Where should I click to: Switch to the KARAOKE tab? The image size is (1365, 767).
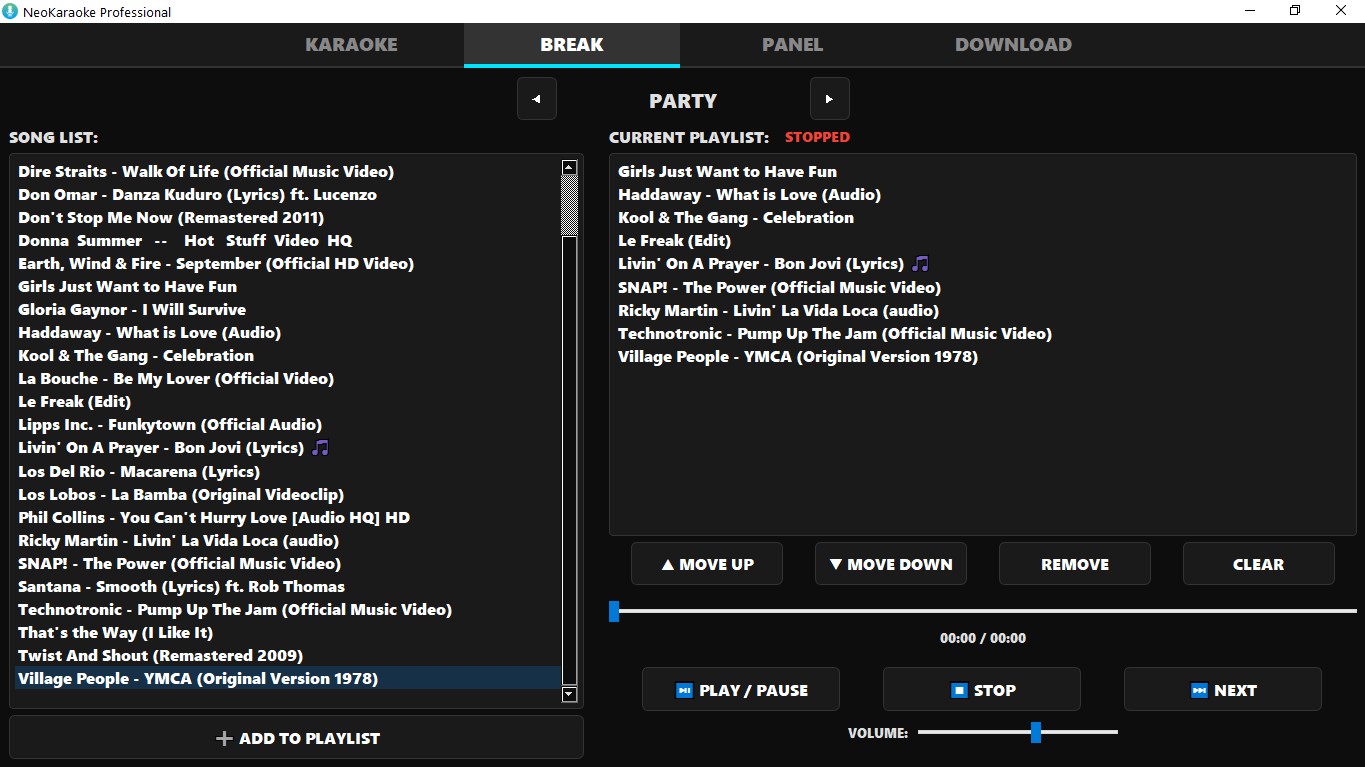coord(351,44)
